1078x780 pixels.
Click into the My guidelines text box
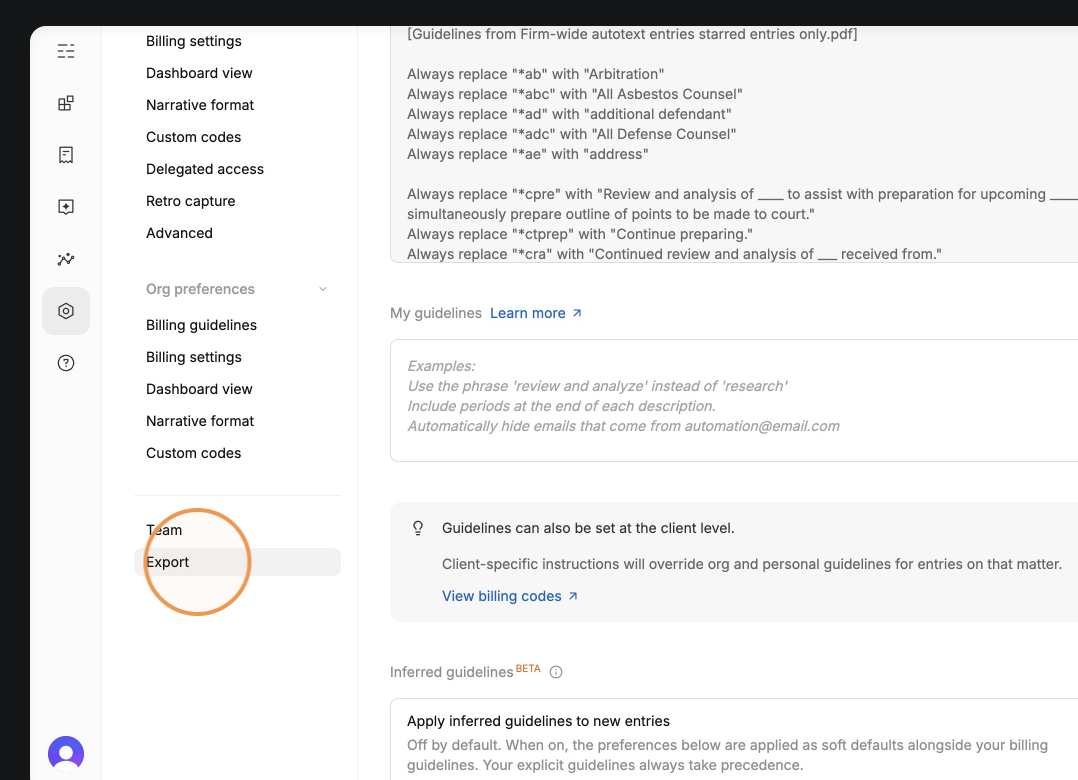point(734,401)
